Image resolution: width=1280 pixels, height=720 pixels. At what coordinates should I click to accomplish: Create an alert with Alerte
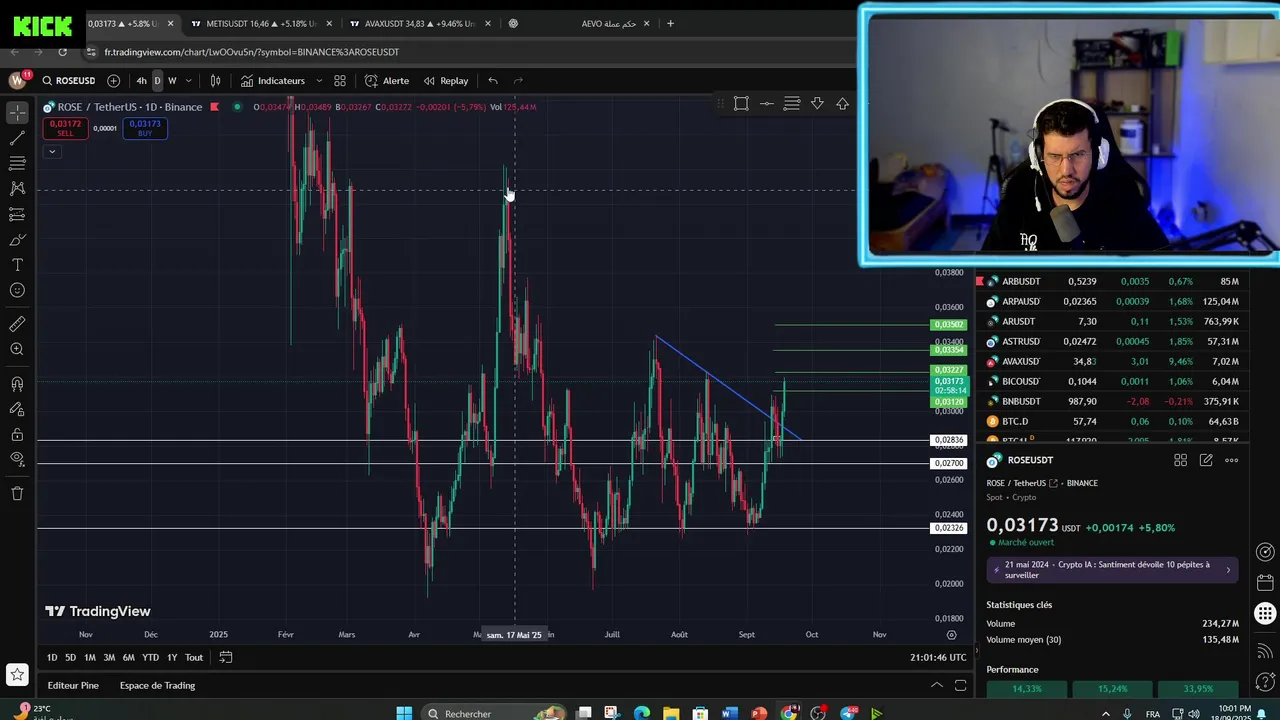click(387, 81)
